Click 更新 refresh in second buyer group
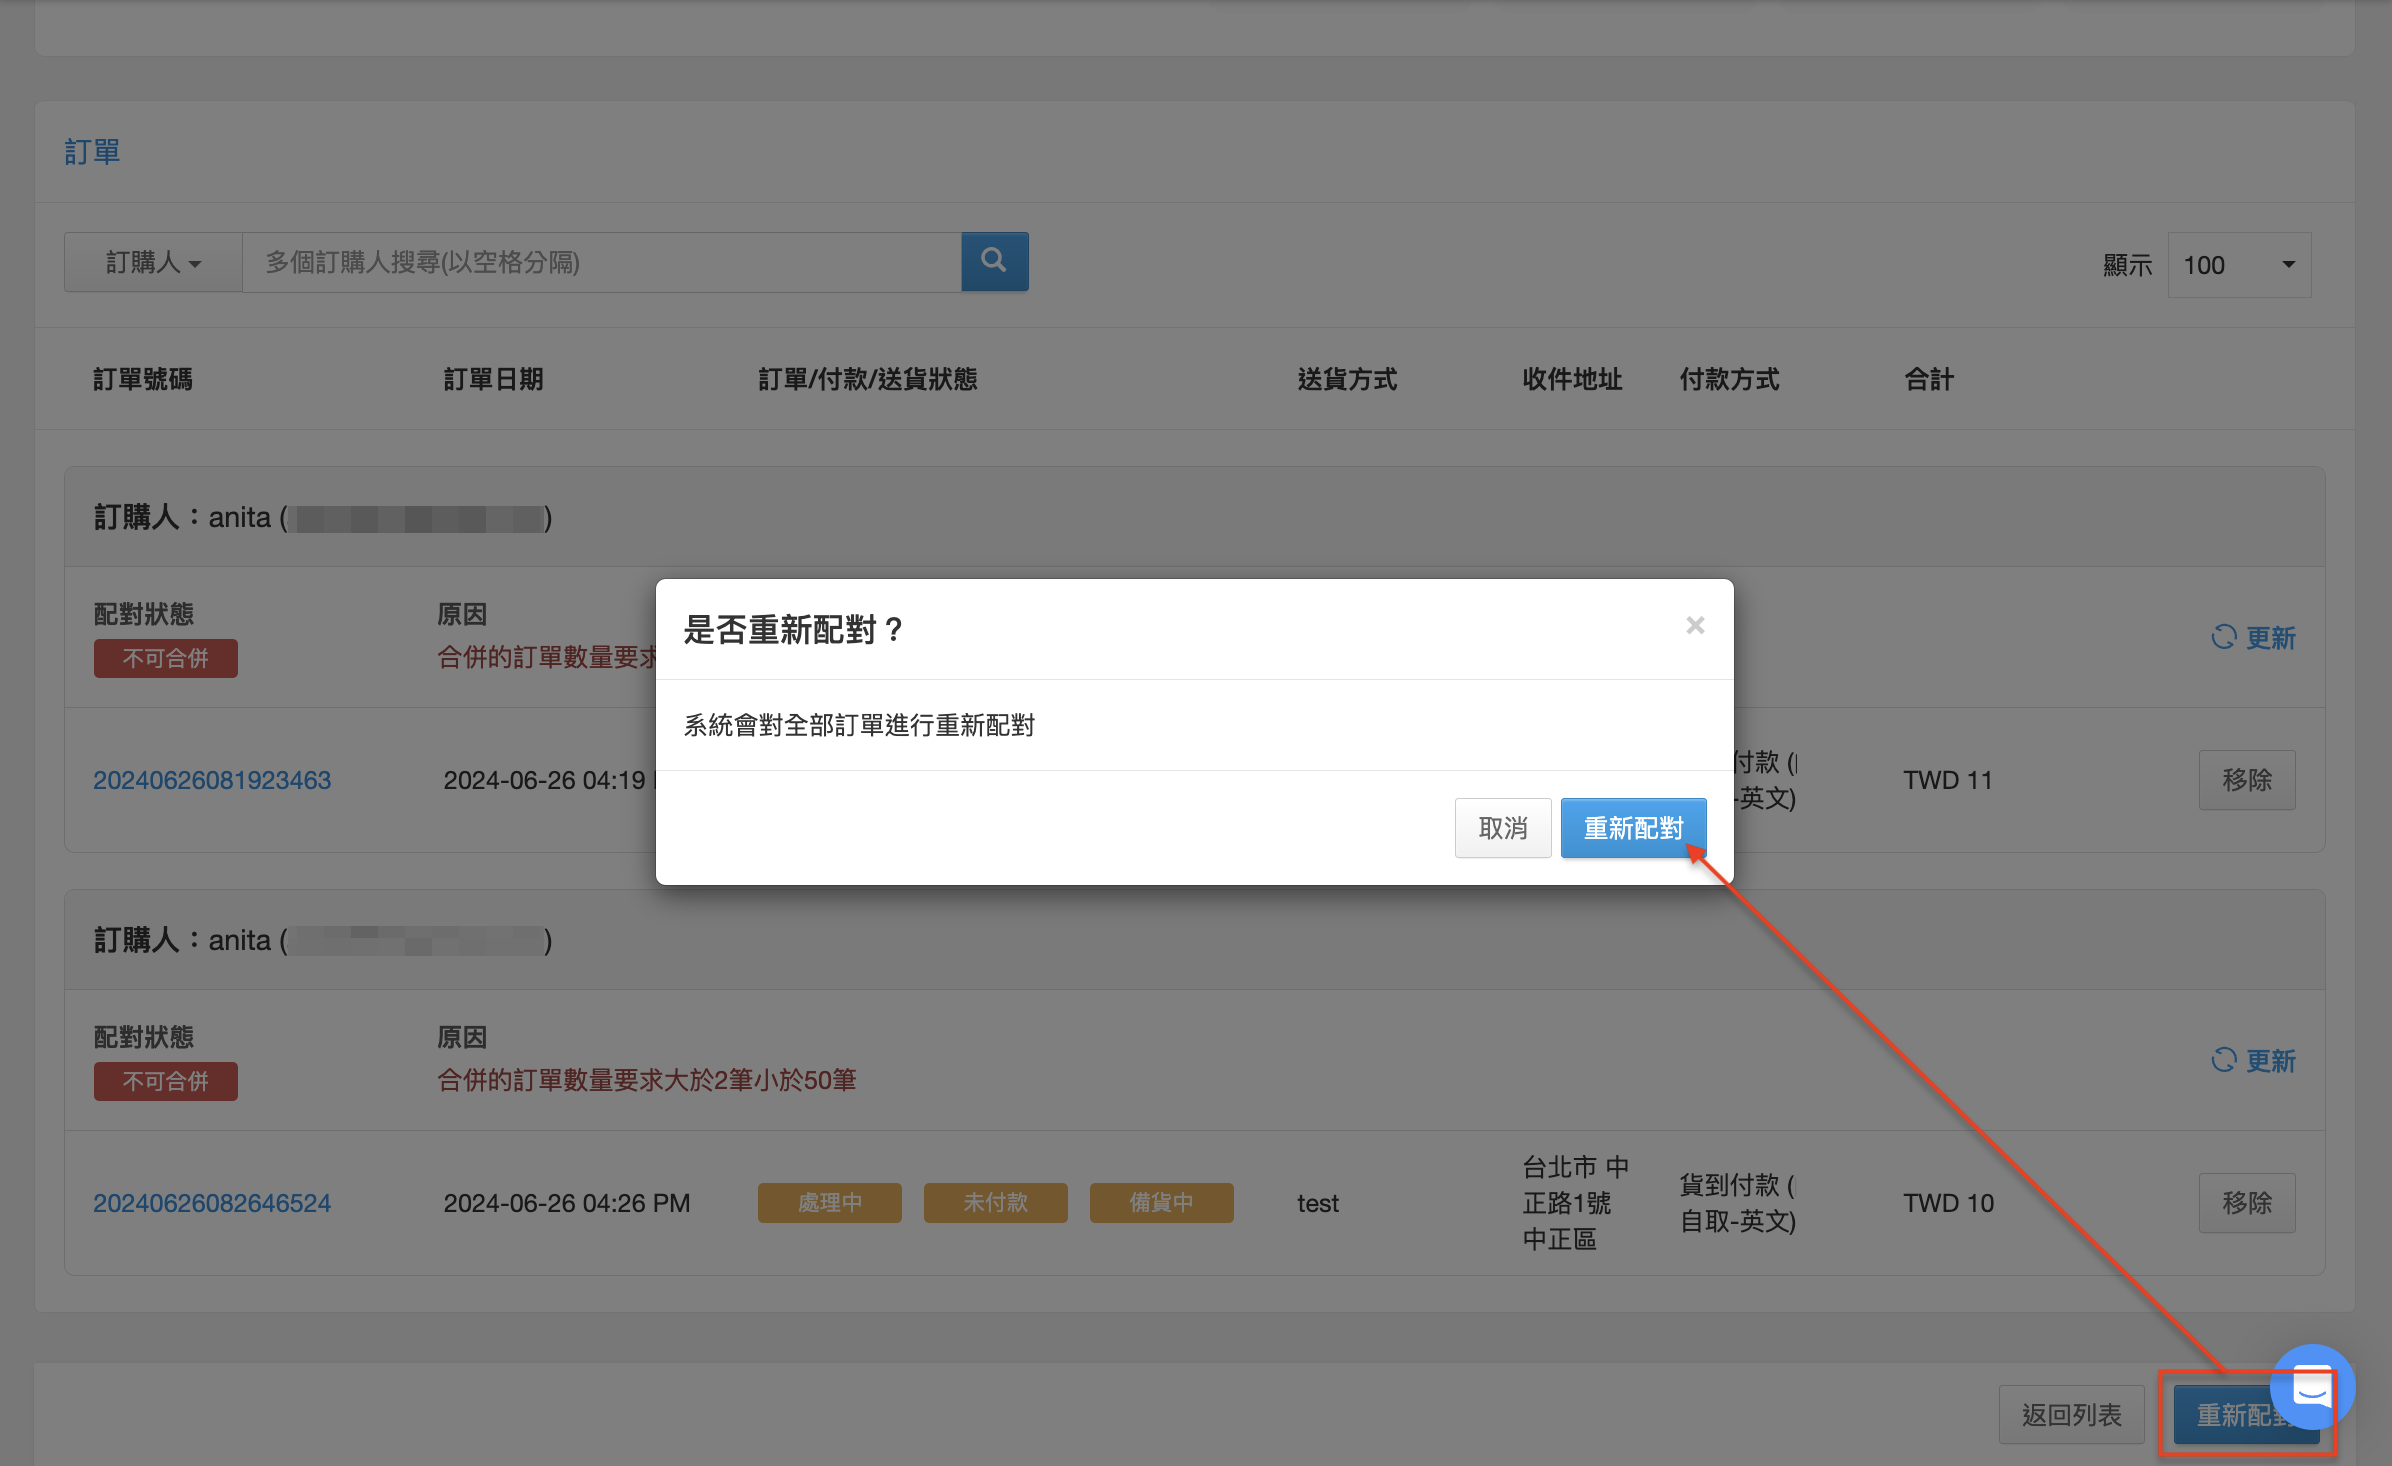The width and height of the screenshot is (2392, 1466). [2253, 1061]
